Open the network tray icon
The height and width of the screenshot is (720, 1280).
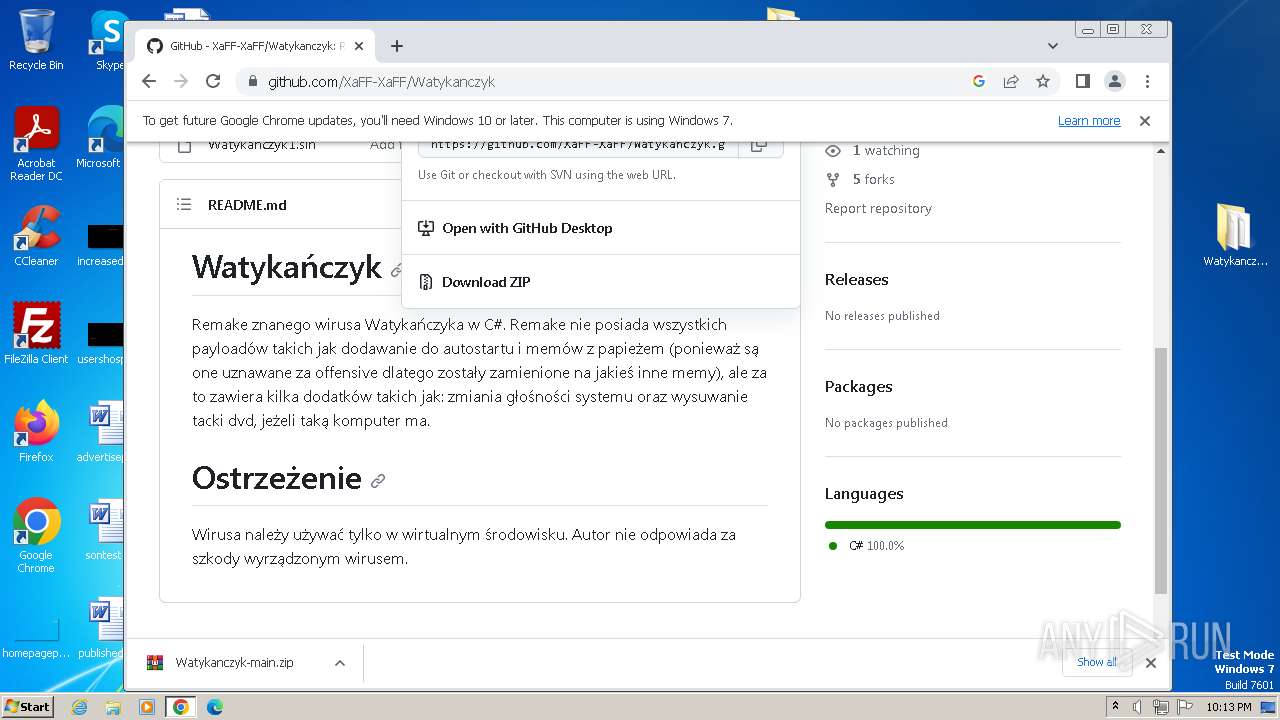(1161, 707)
